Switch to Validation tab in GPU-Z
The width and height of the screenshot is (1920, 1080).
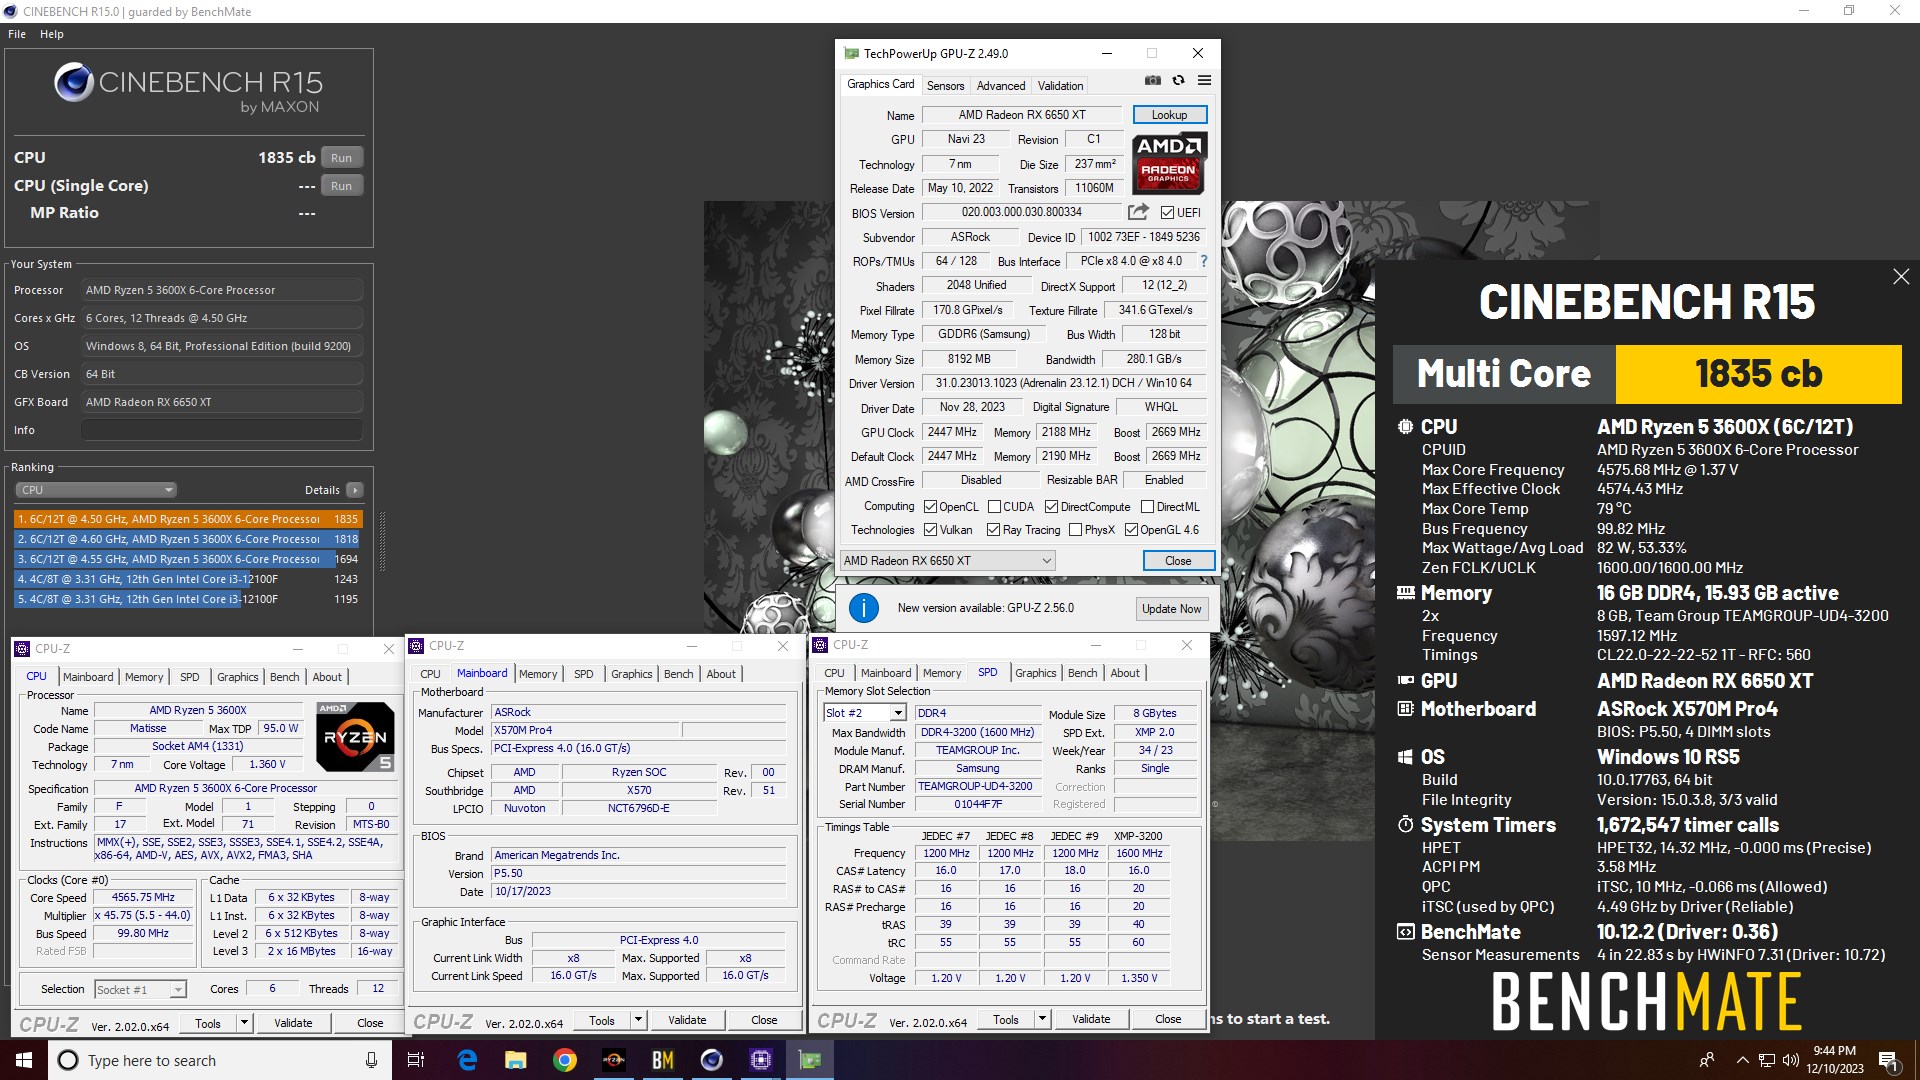pos(1060,86)
